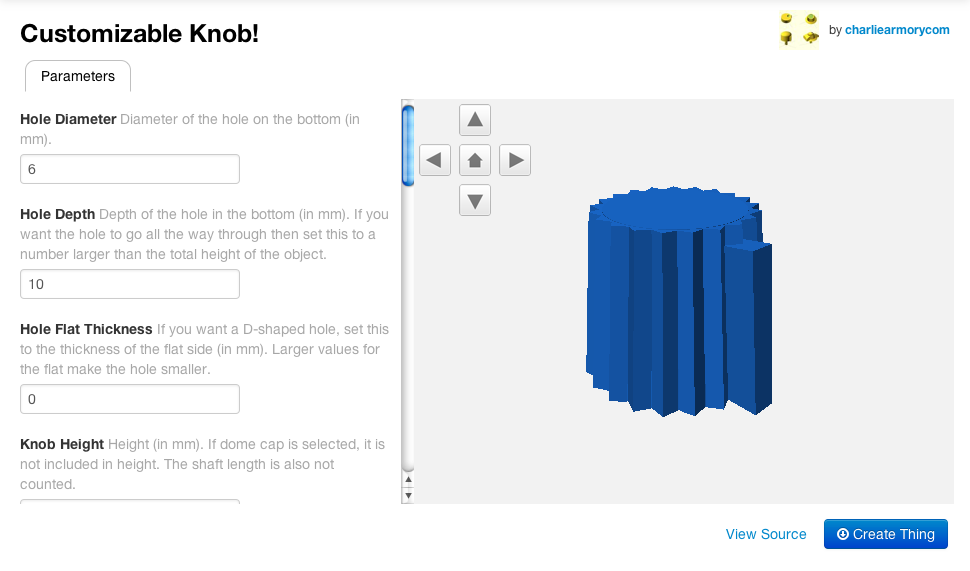This screenshot has width=970, height=571.
Task: Click the blue 3D knob model preview
Action: coord(680,300)
